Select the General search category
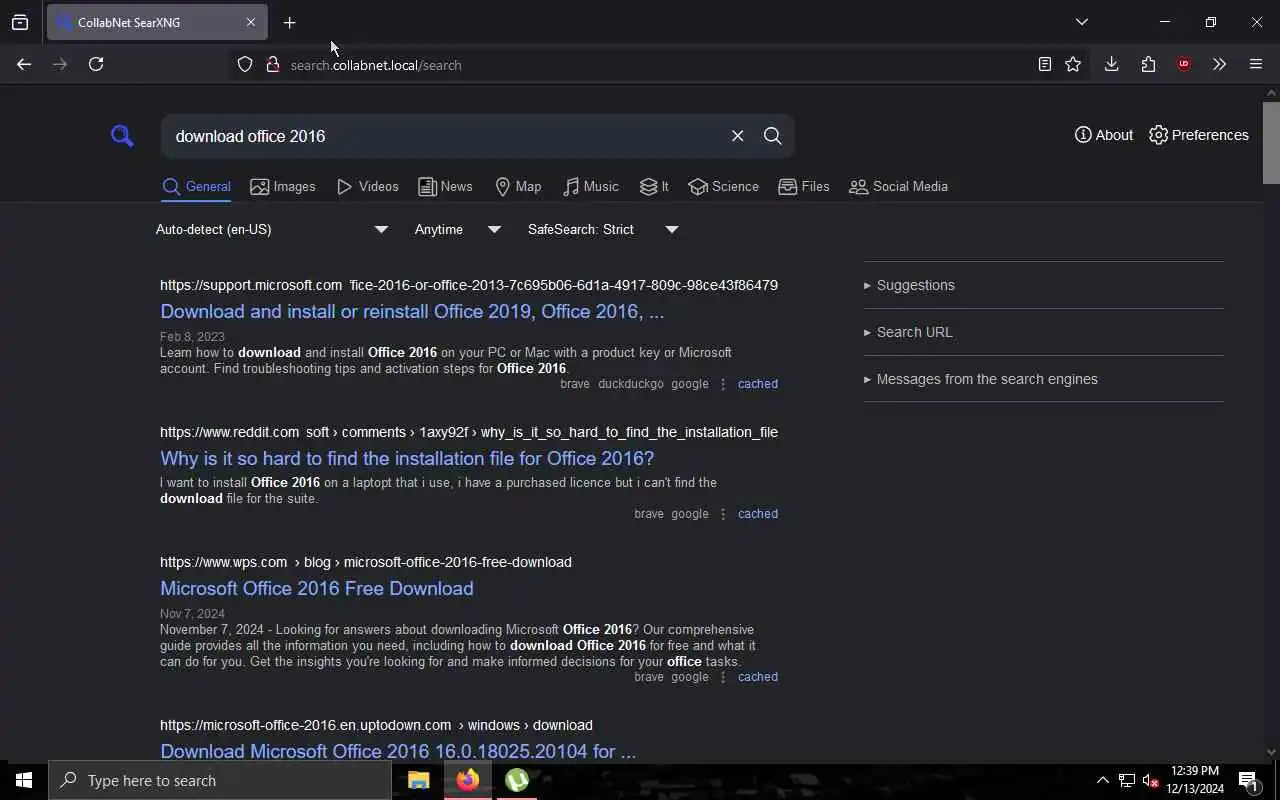The image size is (1280, 800). click(x=196, y=186)
